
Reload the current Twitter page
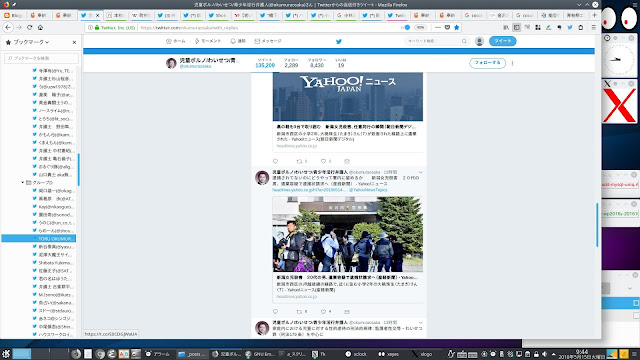[29, 27]
